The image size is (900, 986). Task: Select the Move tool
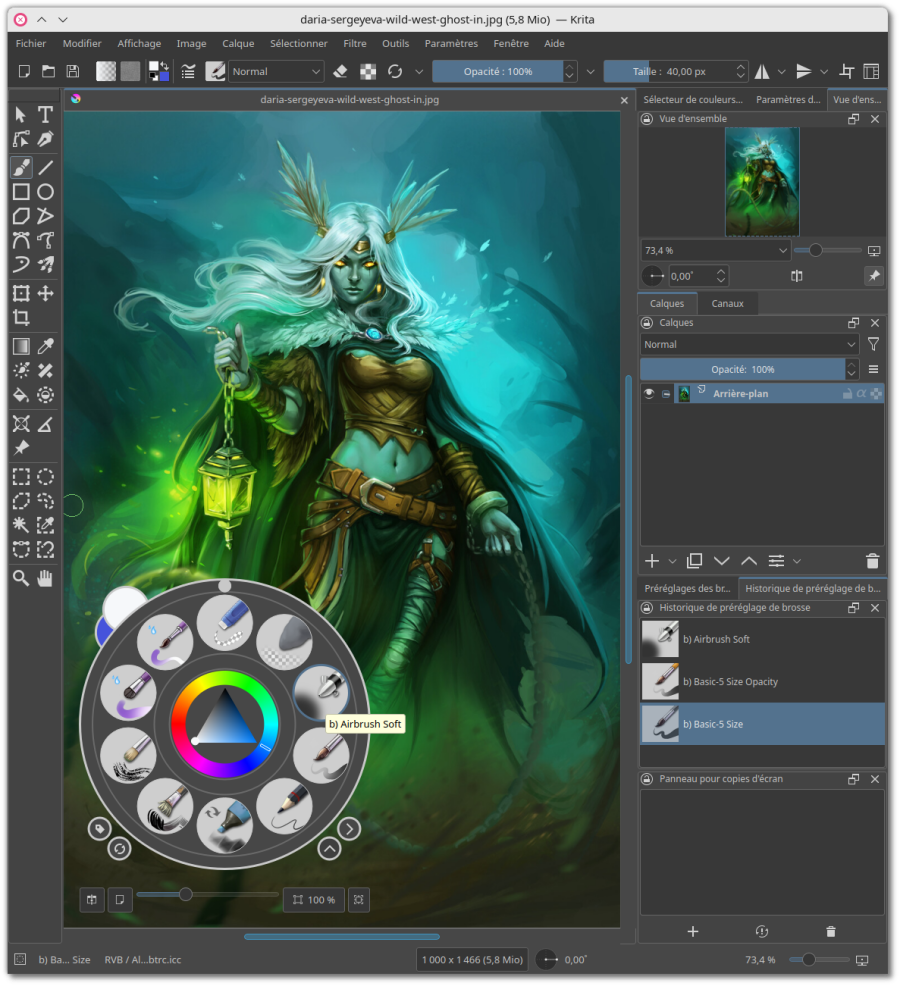[45, 293]
